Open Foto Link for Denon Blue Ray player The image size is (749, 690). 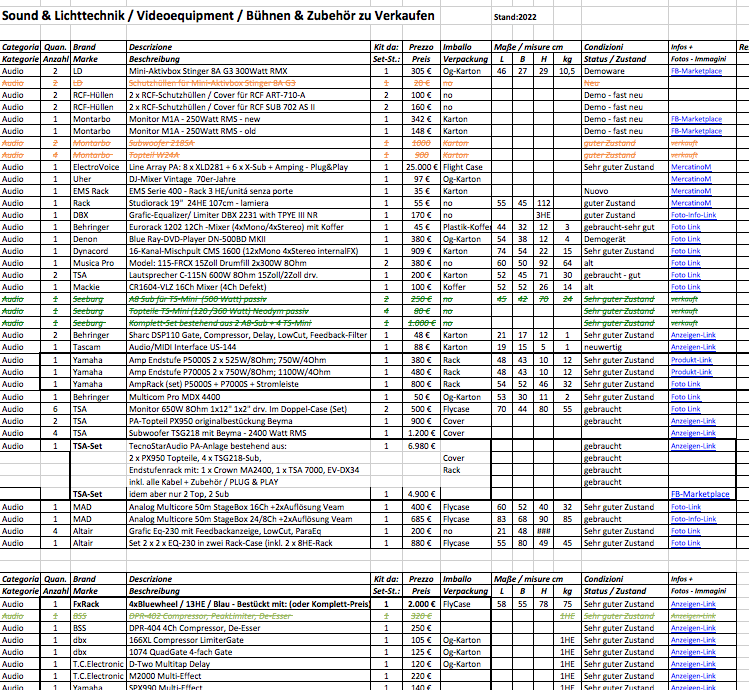click(x=685, y=239)
